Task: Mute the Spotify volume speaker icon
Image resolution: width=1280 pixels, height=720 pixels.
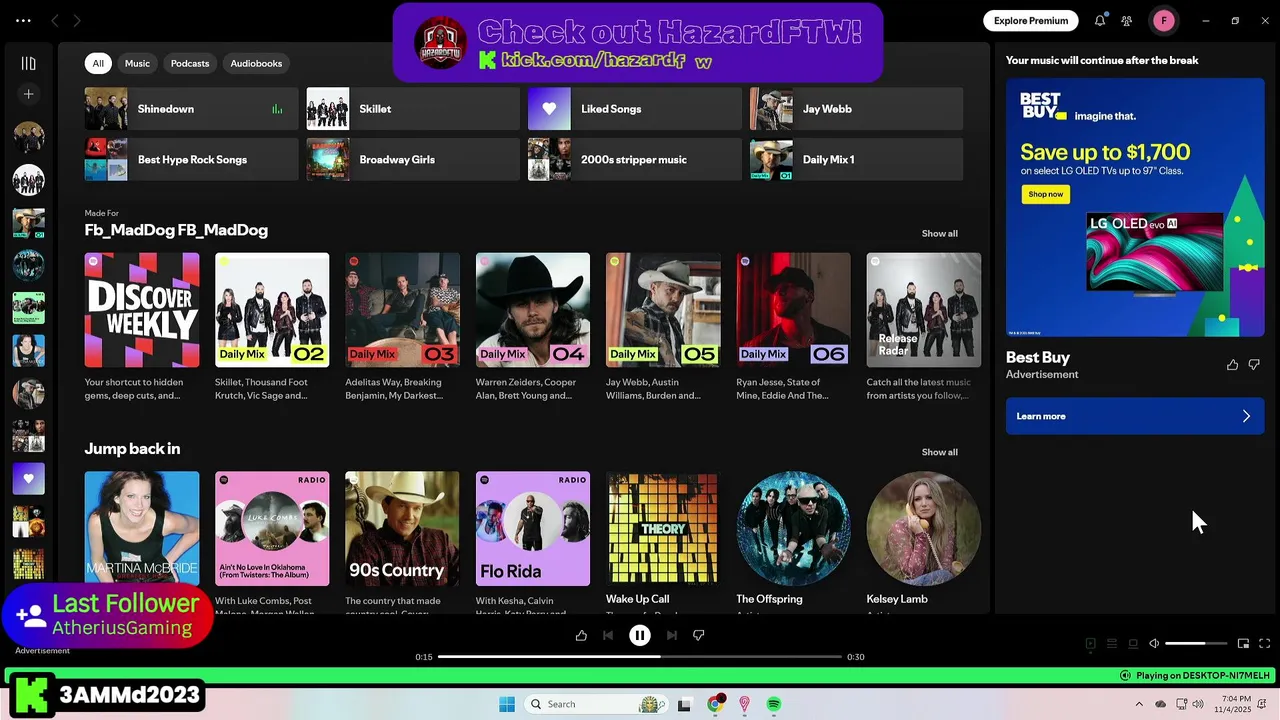Action: tap(1154, 644)
